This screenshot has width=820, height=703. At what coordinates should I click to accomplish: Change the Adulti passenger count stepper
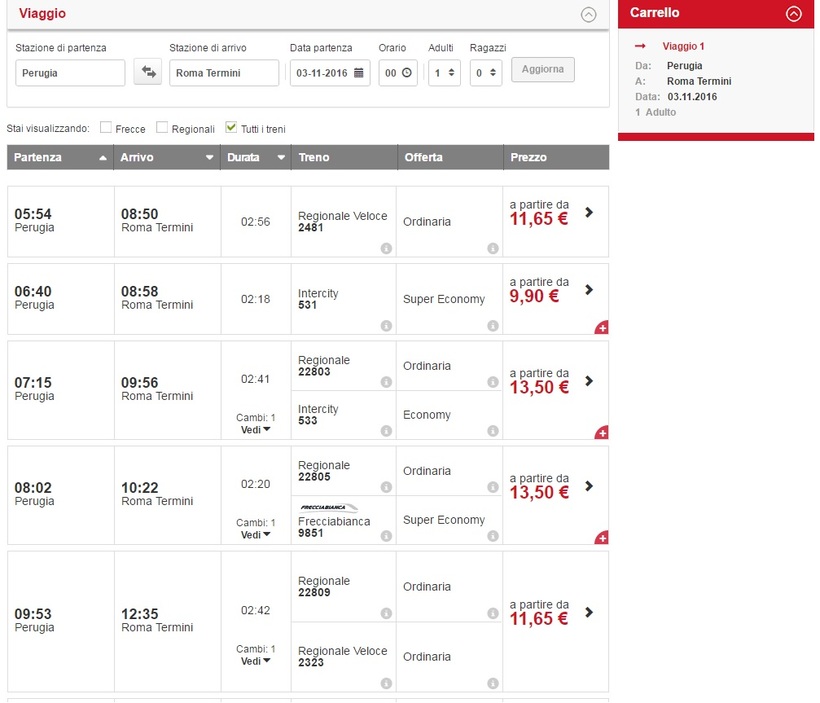(451, 73)
